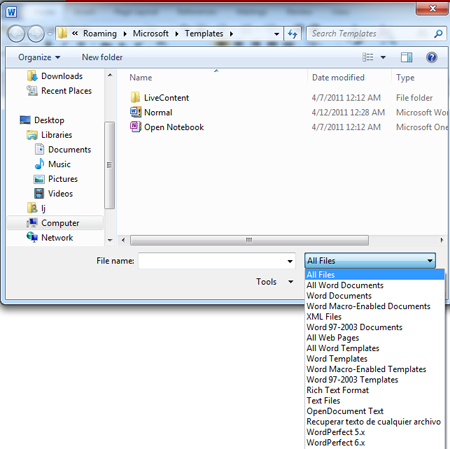The width and height of the screenshot is (450, 449).
Task: Click the navigation pane vertical scrollbar
Action: pos(109,165)
